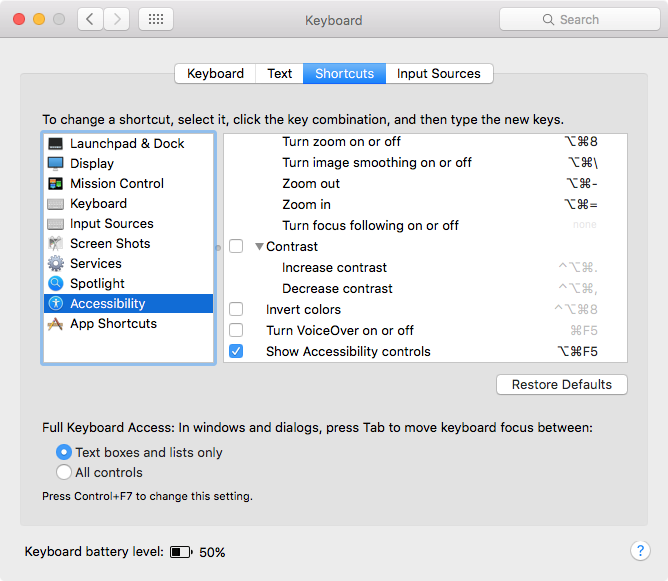This screenshot has width=668, height=581.
Task: Click the 50% battery level text
Action: (x=212, y=552)
